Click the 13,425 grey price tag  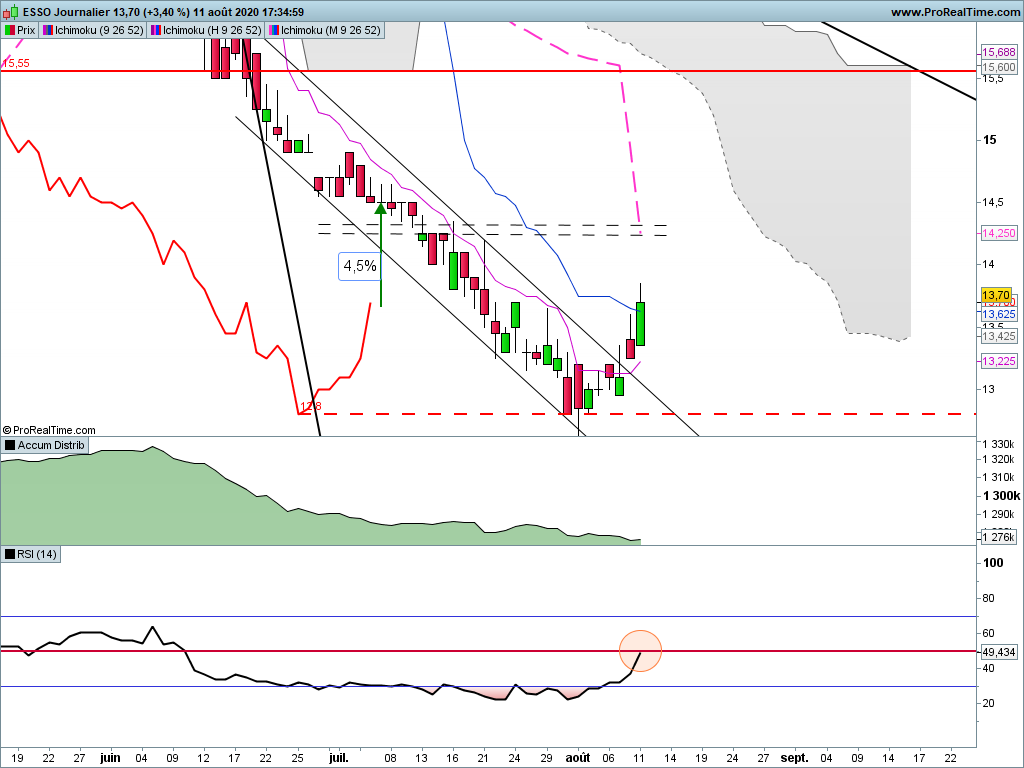tap(999, 336)
